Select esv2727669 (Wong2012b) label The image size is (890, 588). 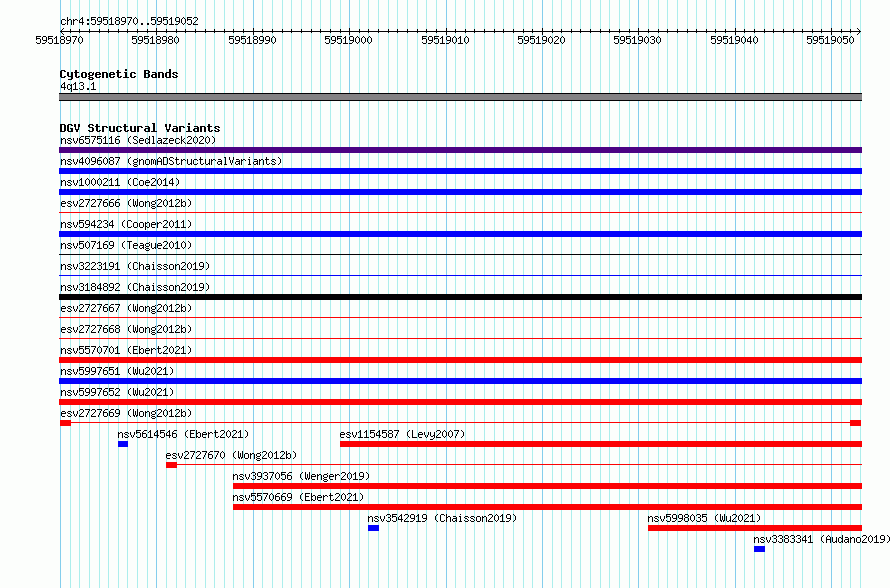(x=126, y=413)
